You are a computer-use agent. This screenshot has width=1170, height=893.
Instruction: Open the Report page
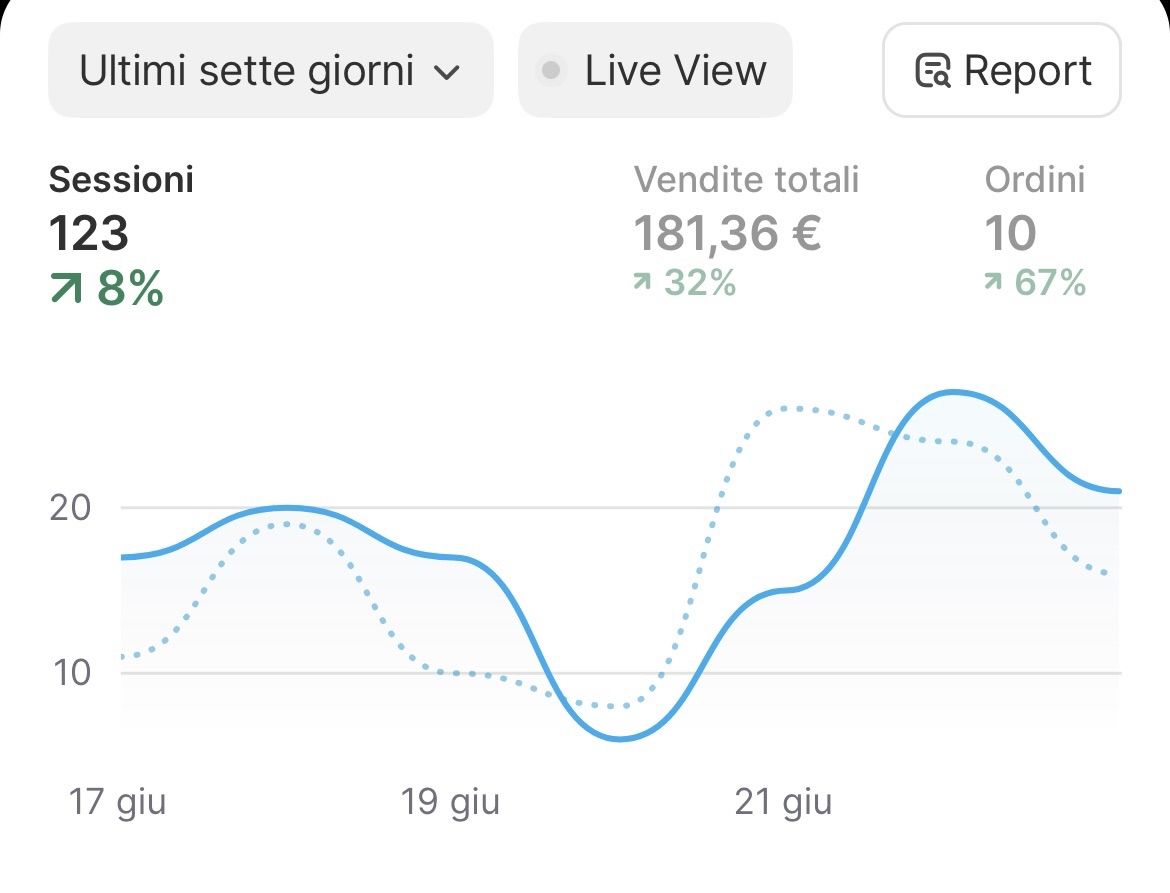1001,71
